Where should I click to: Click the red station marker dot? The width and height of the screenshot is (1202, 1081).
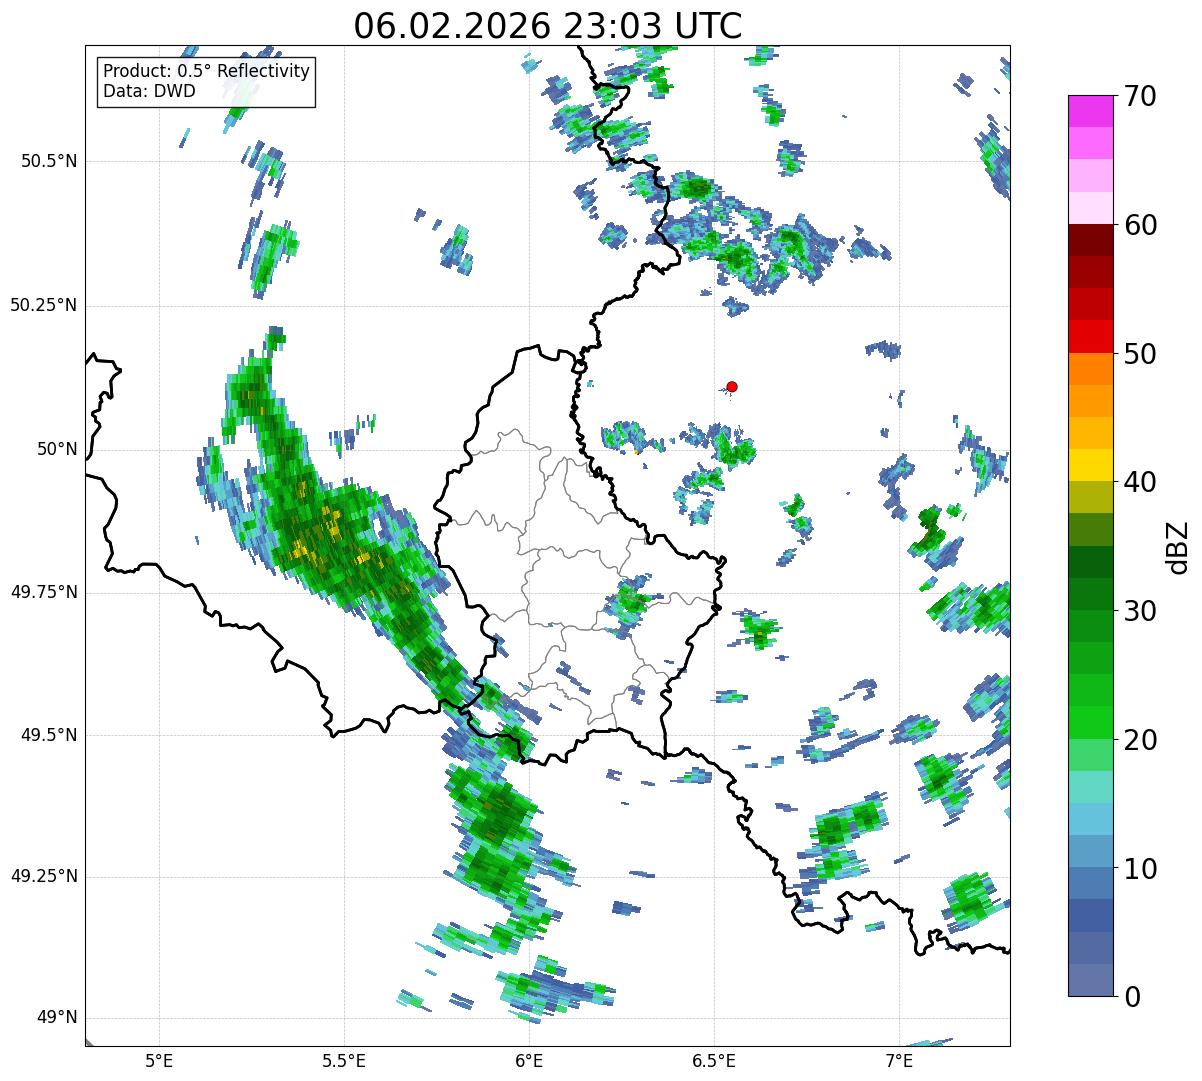point(732,386)
